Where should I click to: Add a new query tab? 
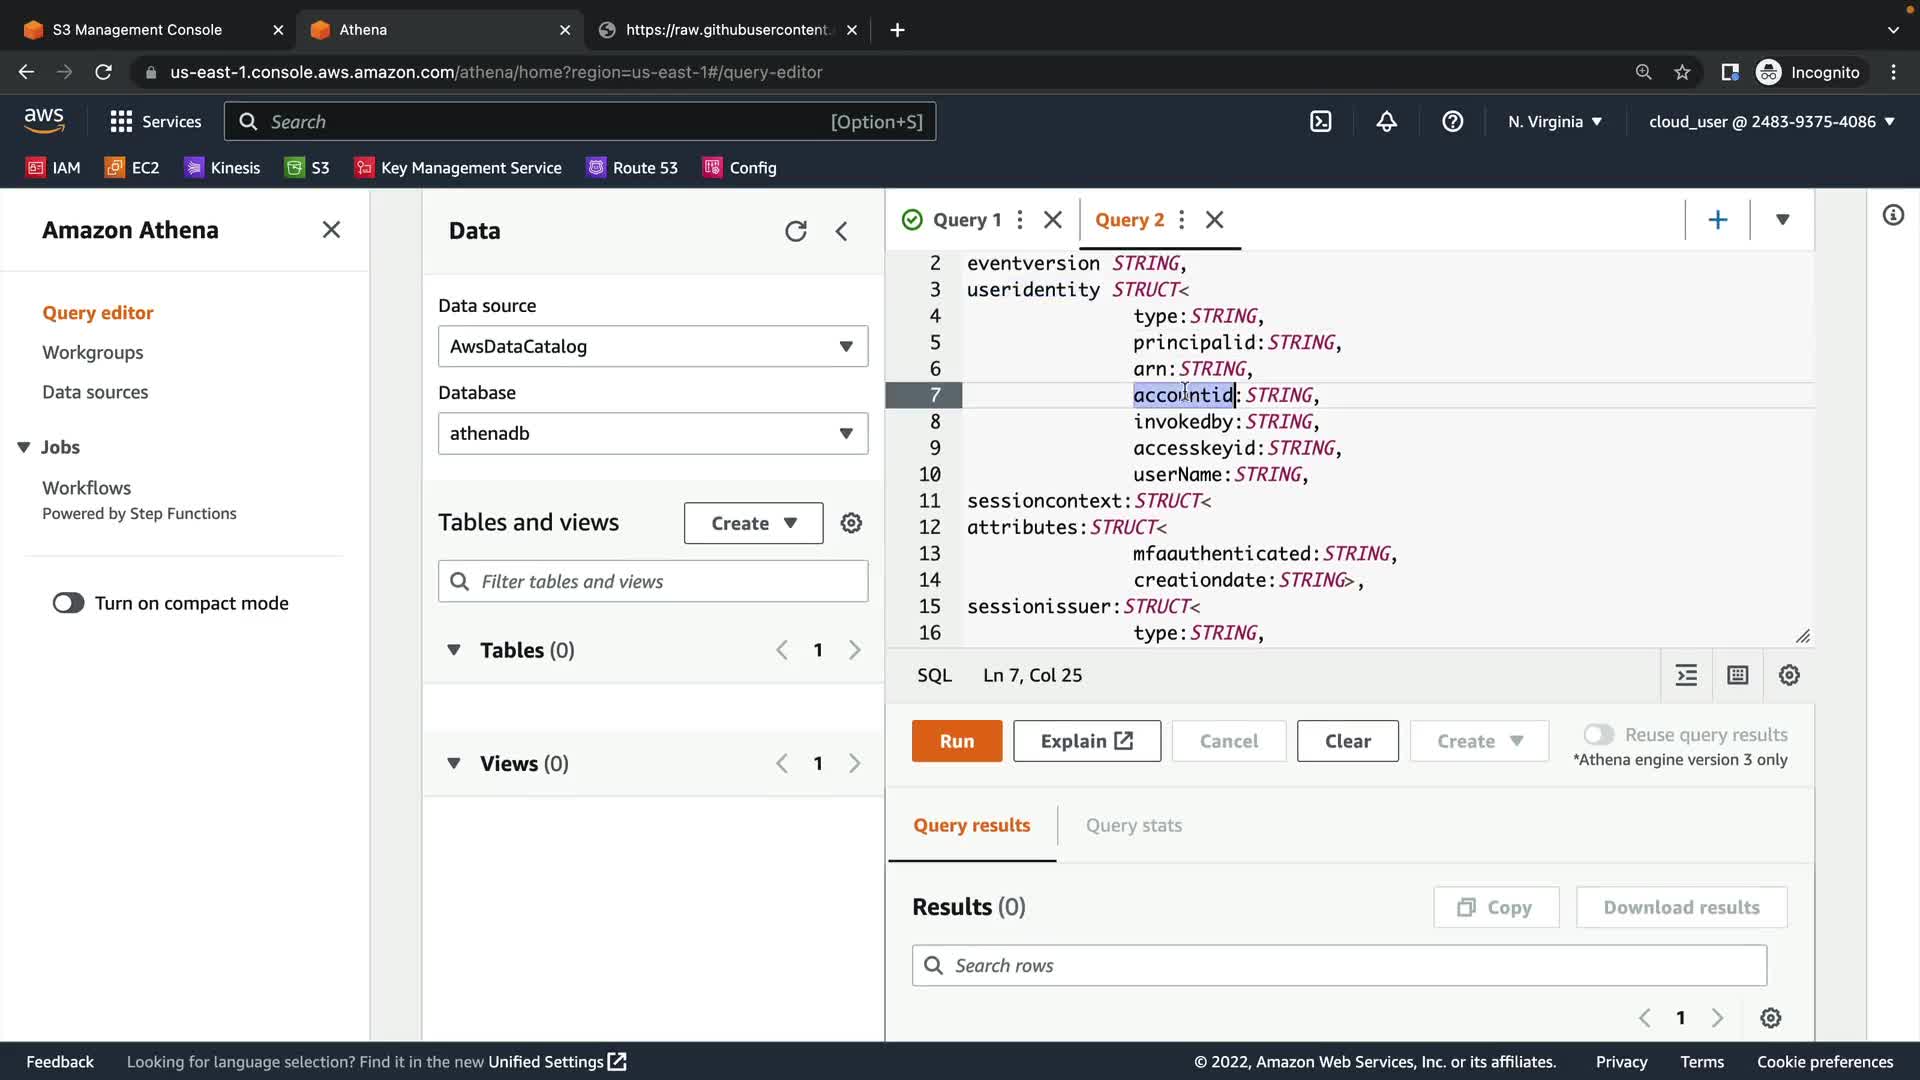coord(1717,220)
